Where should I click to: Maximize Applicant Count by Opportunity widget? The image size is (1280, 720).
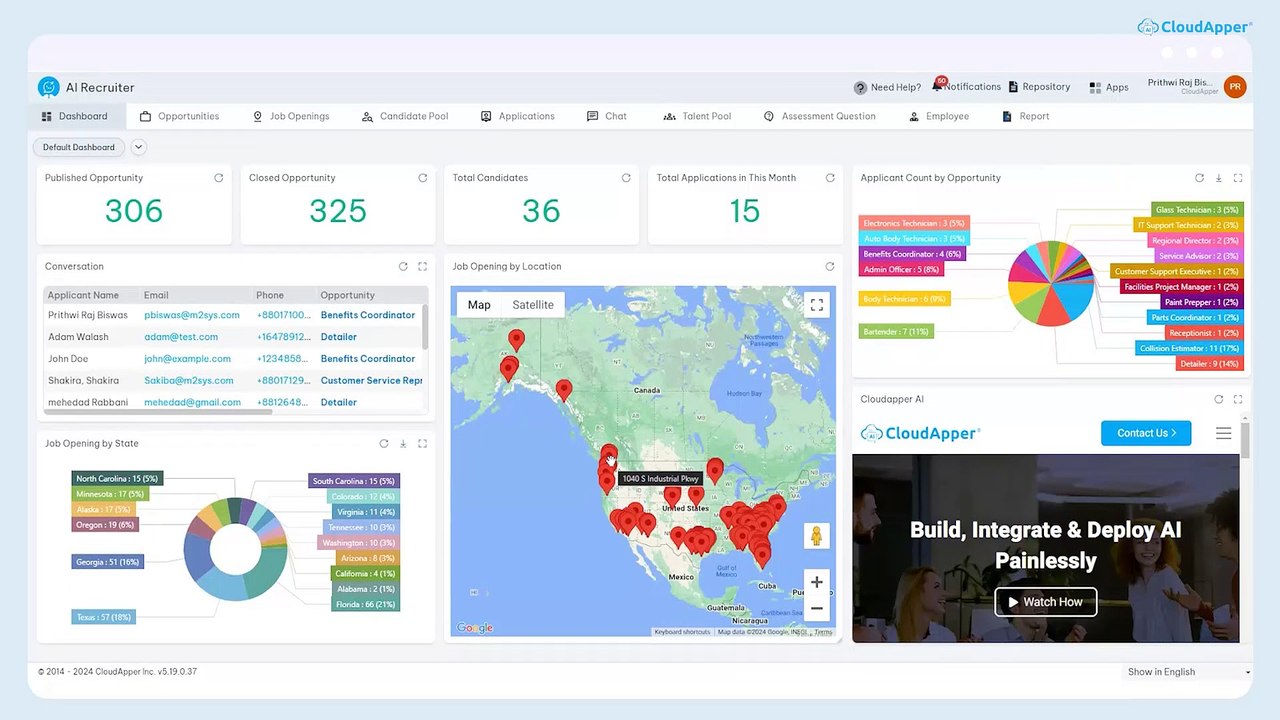(x=1238, y=178)
